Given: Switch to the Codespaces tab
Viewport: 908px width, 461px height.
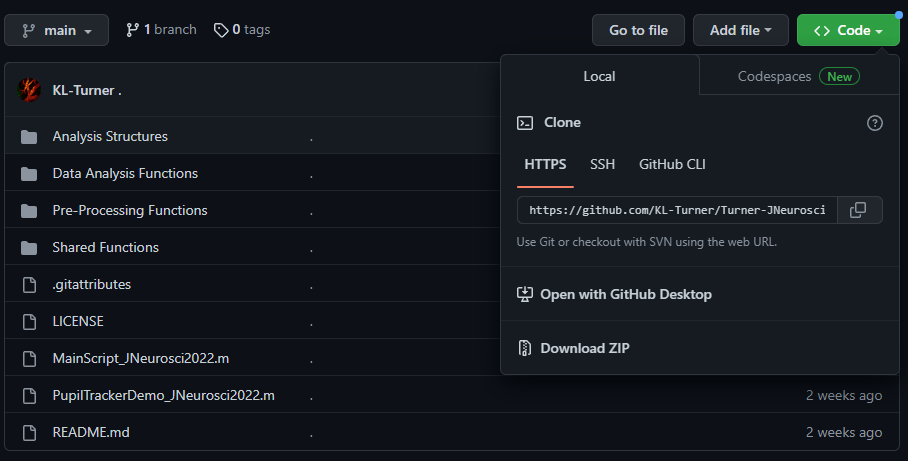Looking at the screenshot, I should coord(799,76).
